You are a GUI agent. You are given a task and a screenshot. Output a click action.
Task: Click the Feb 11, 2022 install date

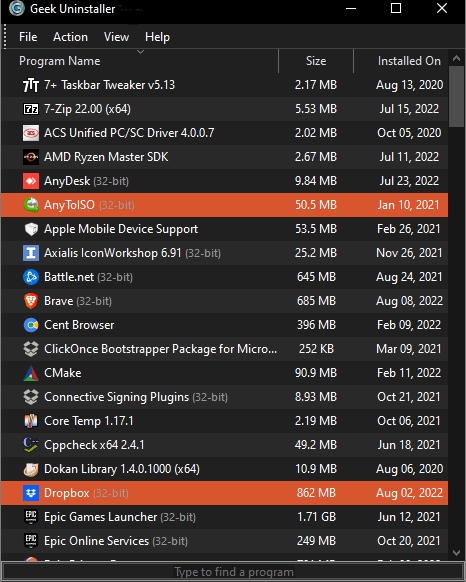(409, 373)
